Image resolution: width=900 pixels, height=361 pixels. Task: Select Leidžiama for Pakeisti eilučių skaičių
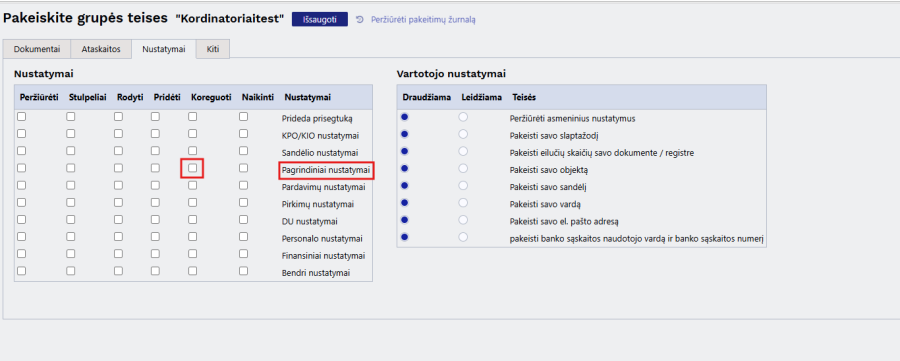[x=463, y=152]
